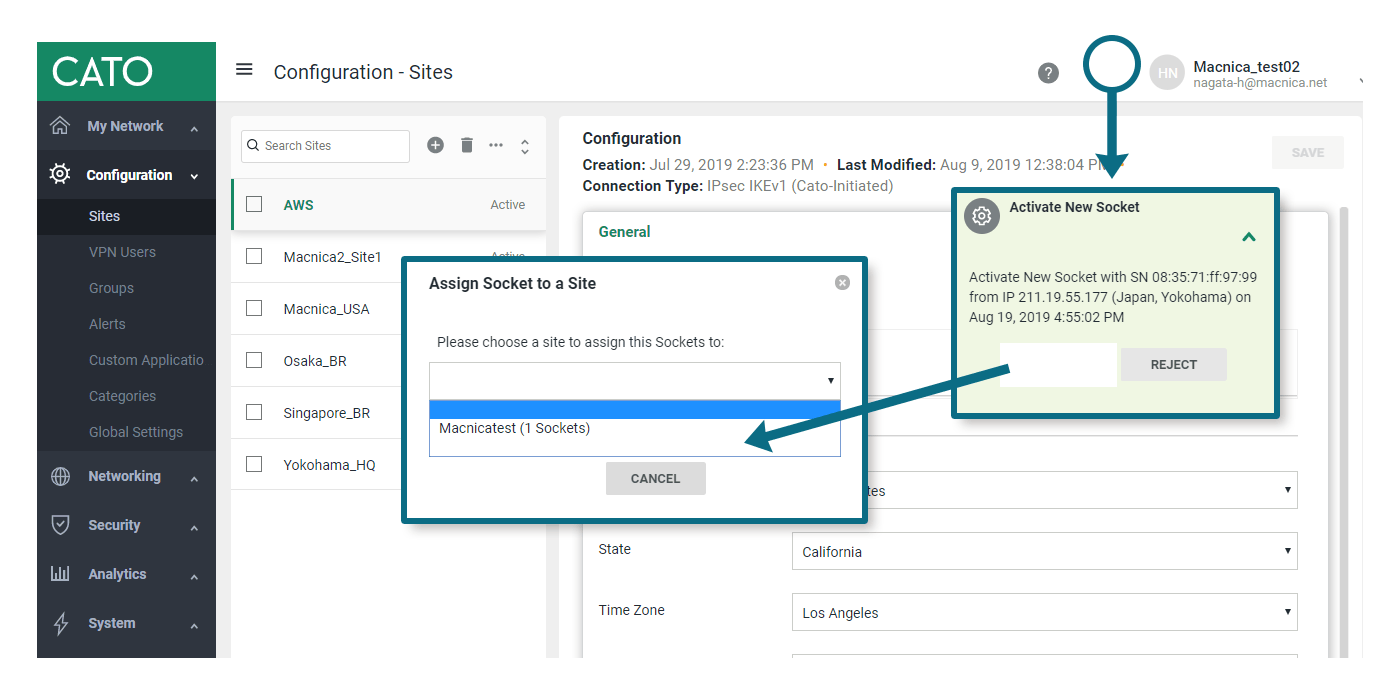Viewport: 1400px width, 700px height.
Task: Open the Sites menu item
Action: point(104,216)
